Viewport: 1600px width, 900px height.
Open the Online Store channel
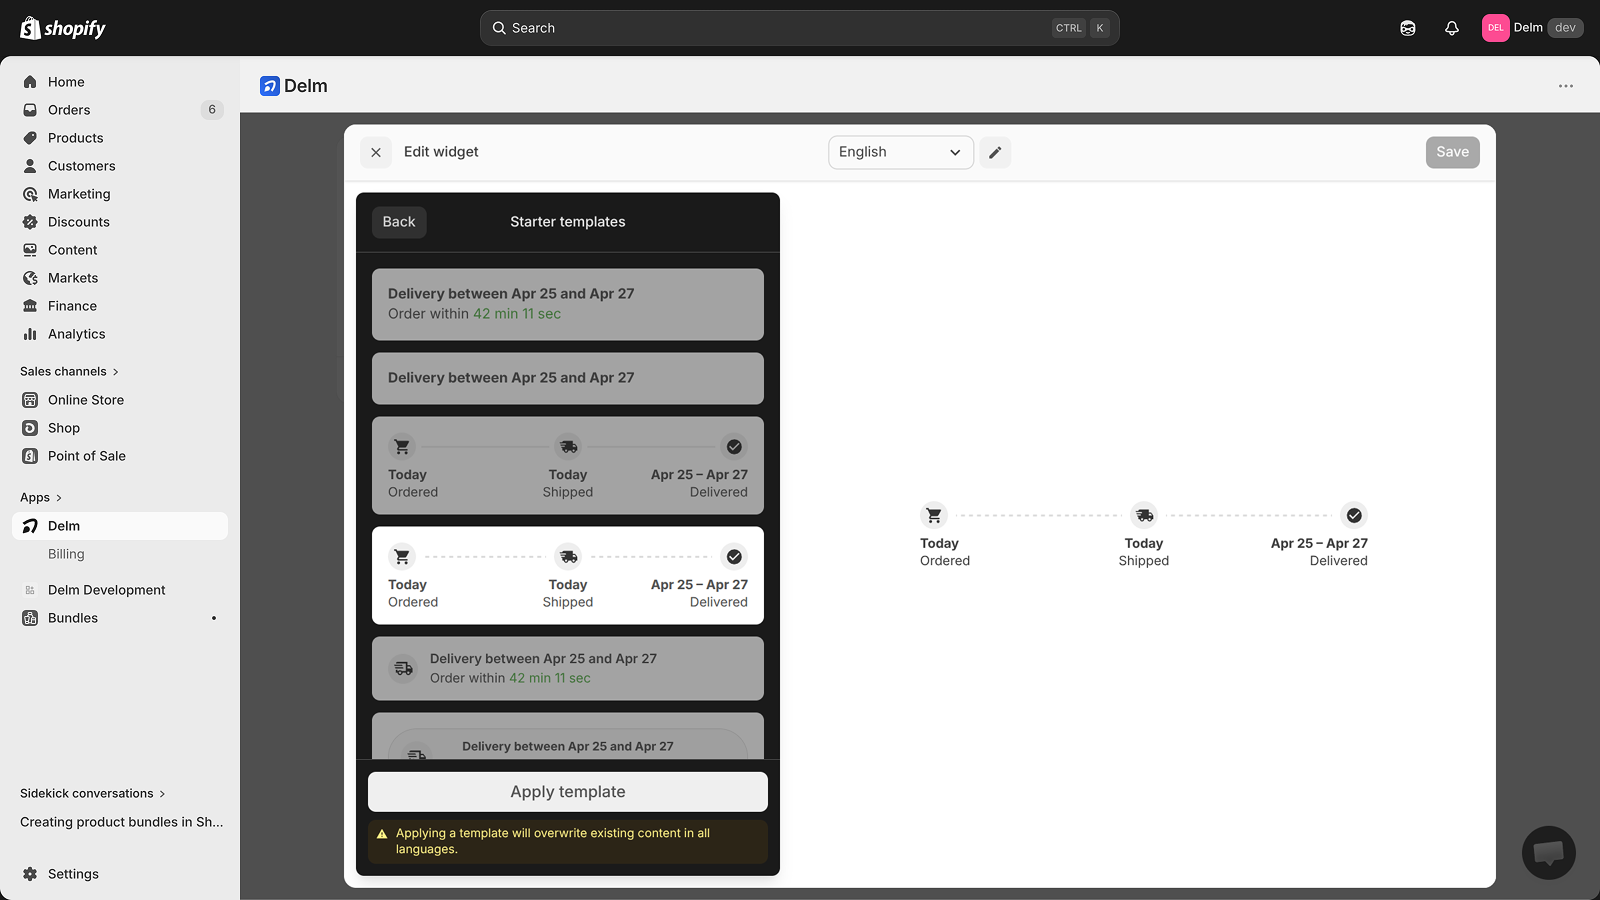pos(86,399)
